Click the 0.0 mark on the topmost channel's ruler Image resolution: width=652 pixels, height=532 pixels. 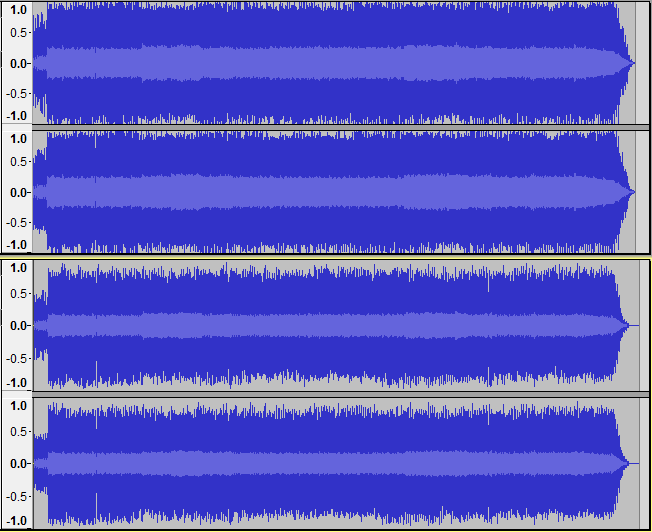(18, 63)
